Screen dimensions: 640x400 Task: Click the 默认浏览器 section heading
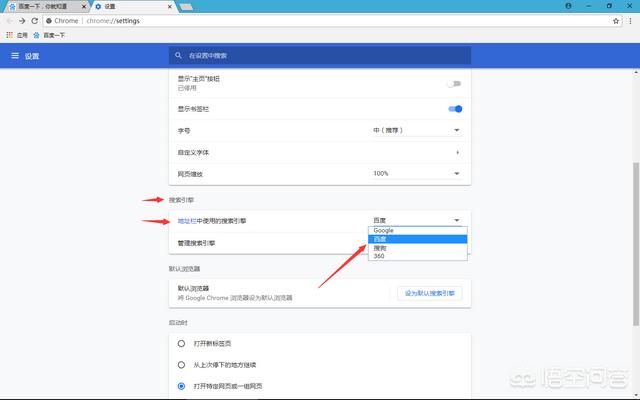click(184, 269)
